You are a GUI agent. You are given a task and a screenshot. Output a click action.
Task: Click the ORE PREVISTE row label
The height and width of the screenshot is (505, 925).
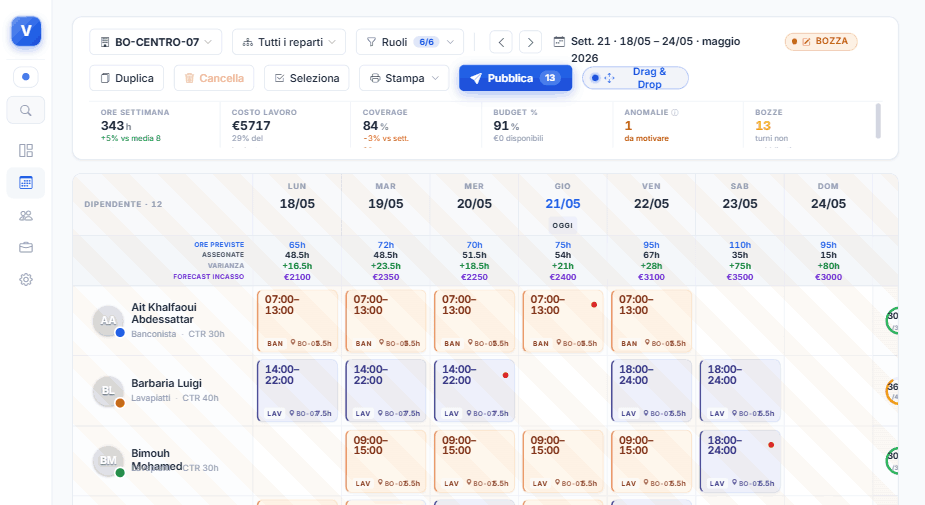coord(219,244)
